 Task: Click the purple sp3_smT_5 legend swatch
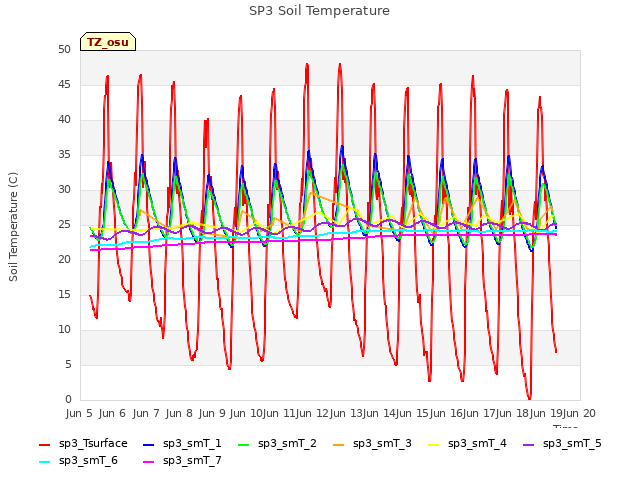tap(529, 444)
